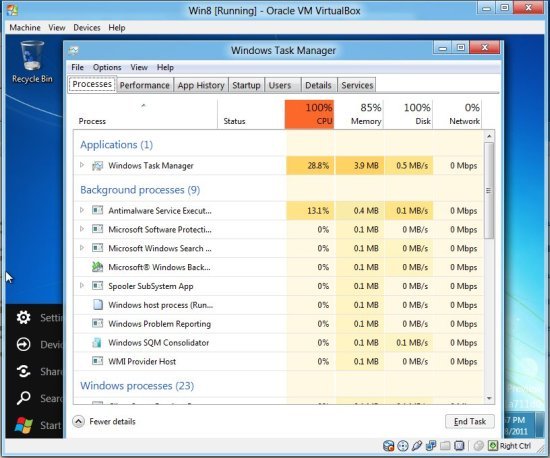Click the VirtualBox mouse integration status icon
The height and width of the screenshot is (458, 550).
478,446
